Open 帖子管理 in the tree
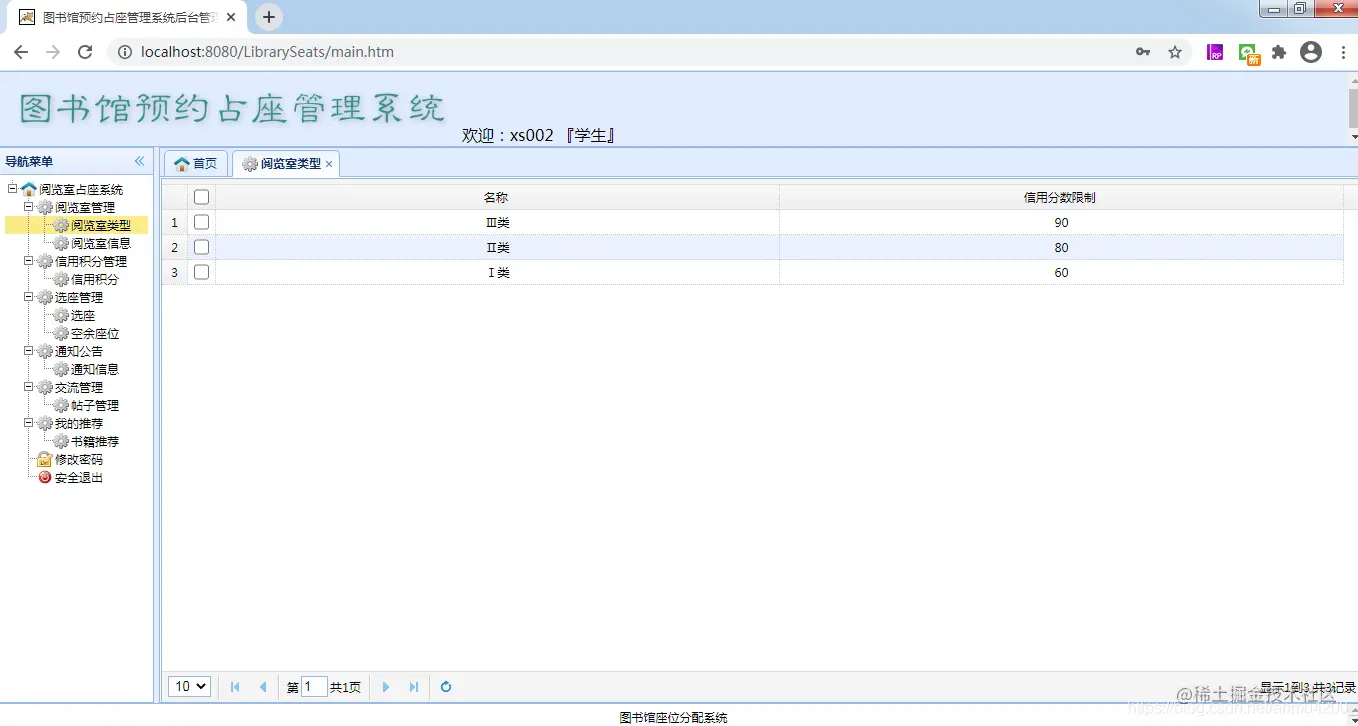The image size is (1358, 726). (x=94, y=405)
